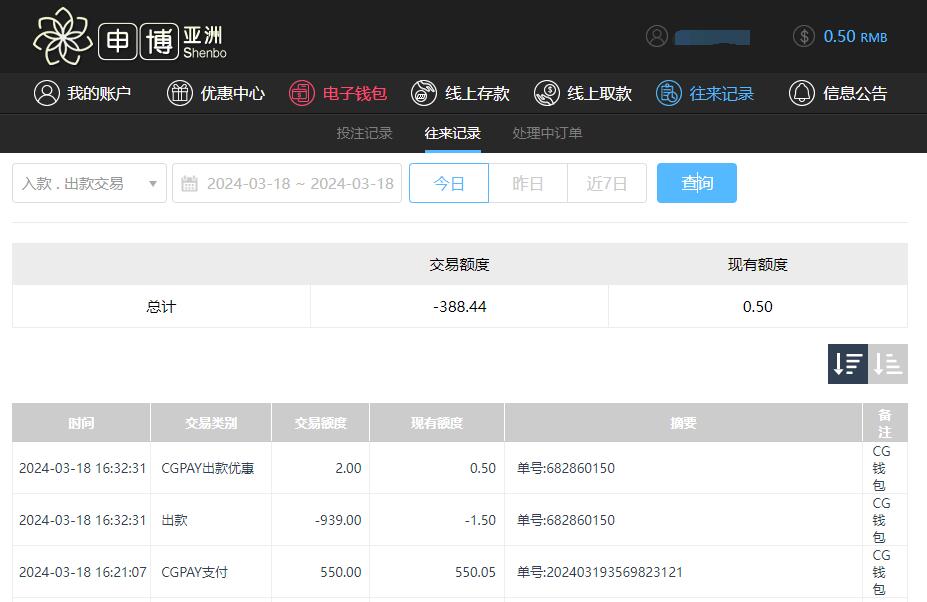This screenshot has width=927, height=602.
Task: Switch to 投注记录 tab
Action: point(364,133)
